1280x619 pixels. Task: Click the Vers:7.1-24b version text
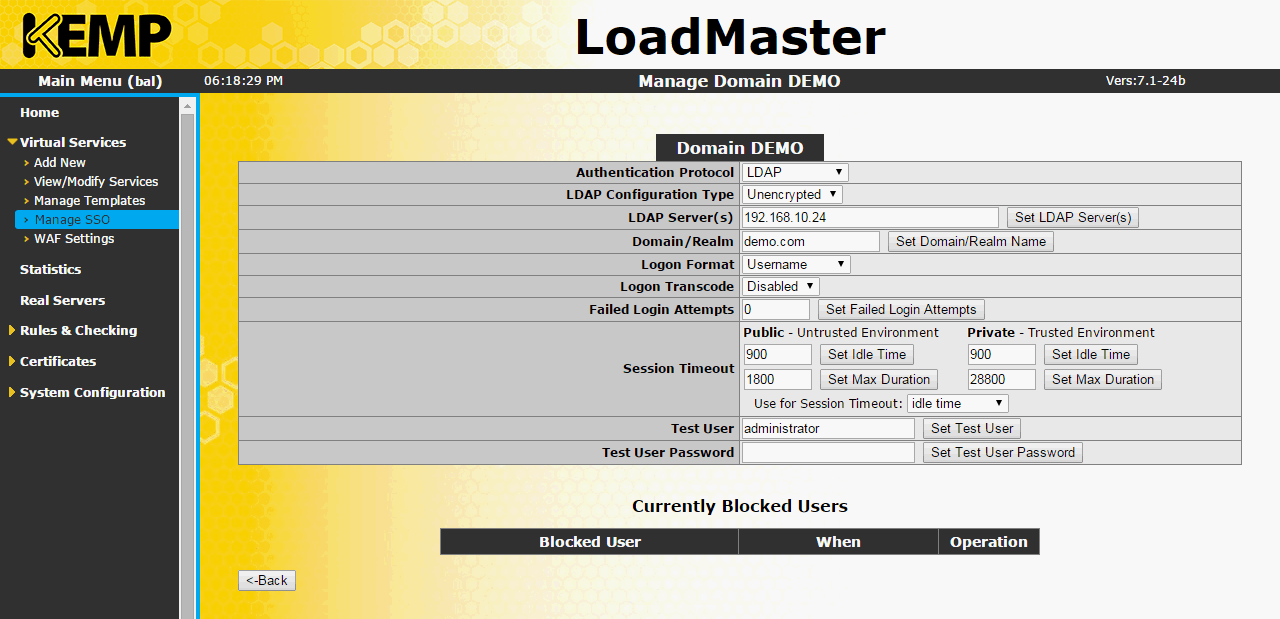click(x=1145, y=81)
